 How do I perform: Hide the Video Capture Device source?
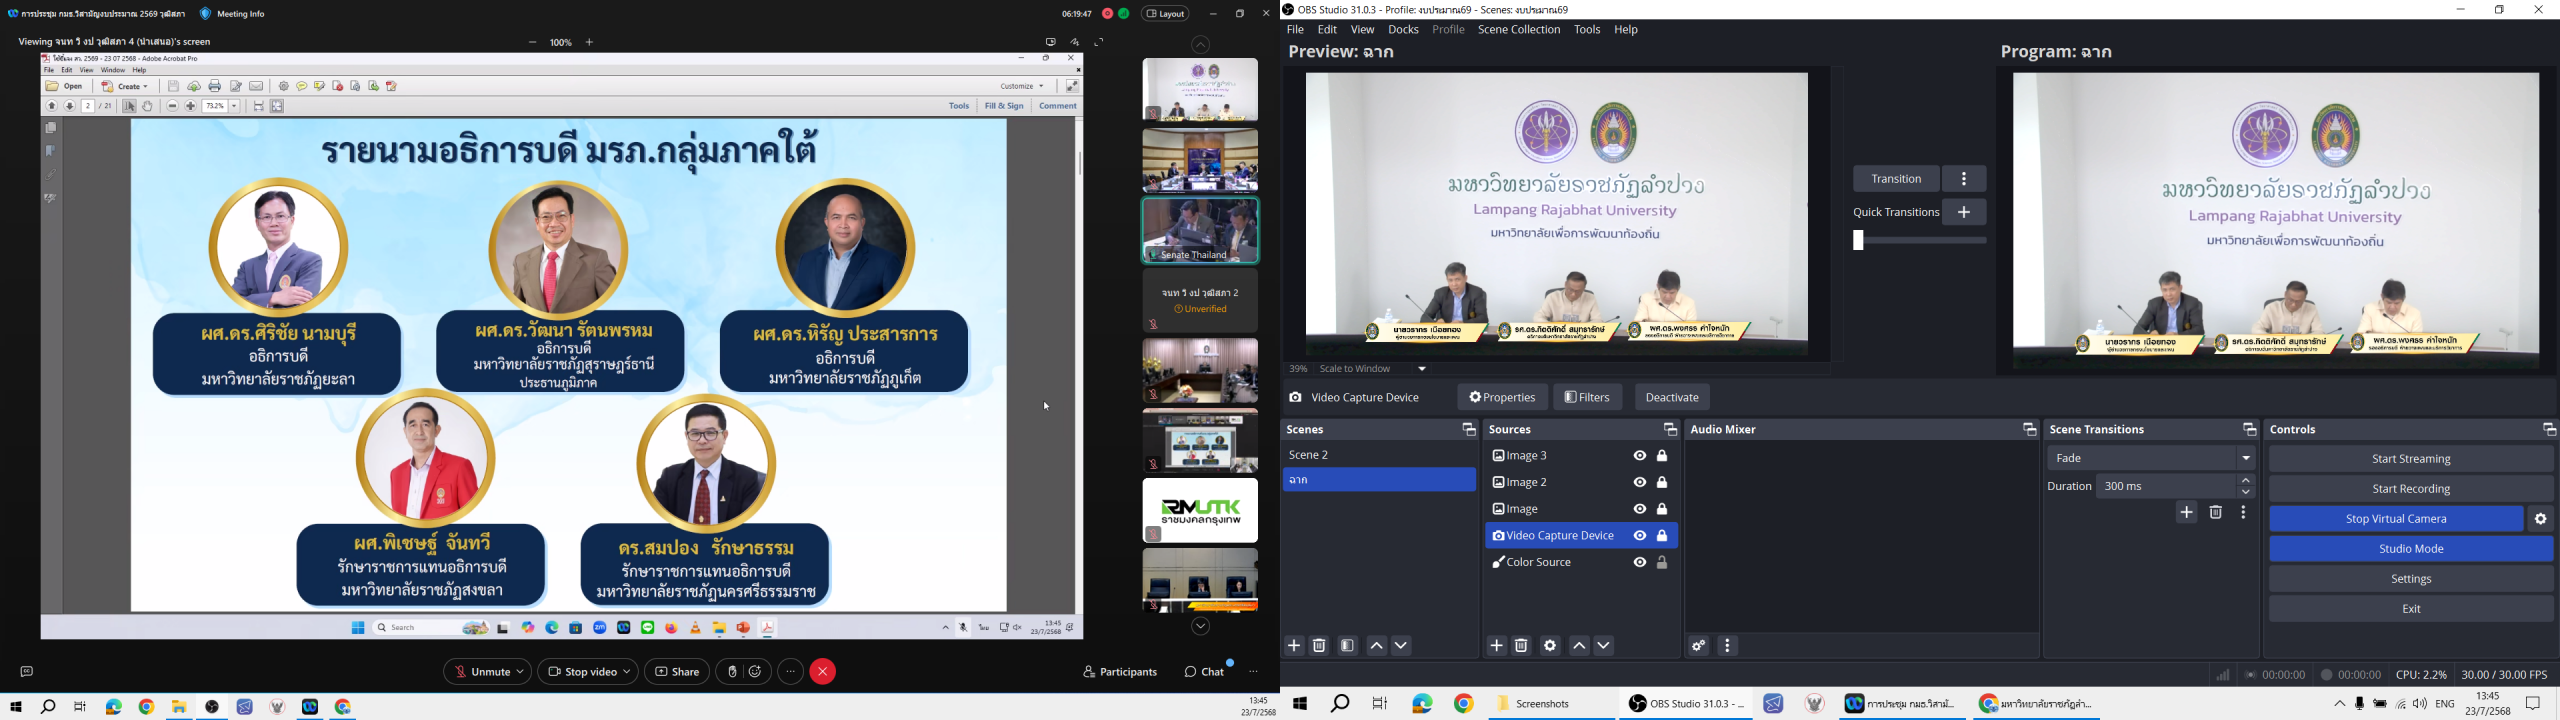(x=1639, y=536)
